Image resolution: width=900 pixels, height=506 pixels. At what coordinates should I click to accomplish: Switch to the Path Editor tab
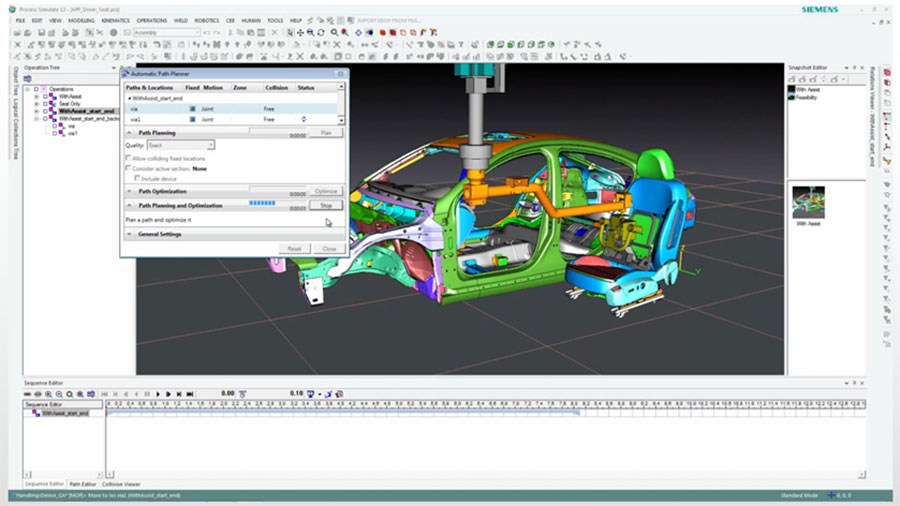[x=83, y=484]
